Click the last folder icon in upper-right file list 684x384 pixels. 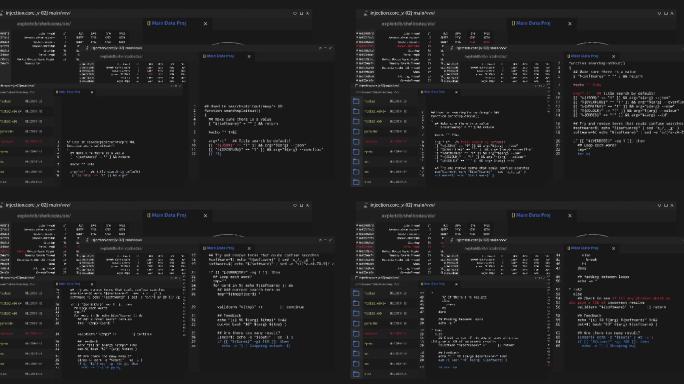coord(356,182)
